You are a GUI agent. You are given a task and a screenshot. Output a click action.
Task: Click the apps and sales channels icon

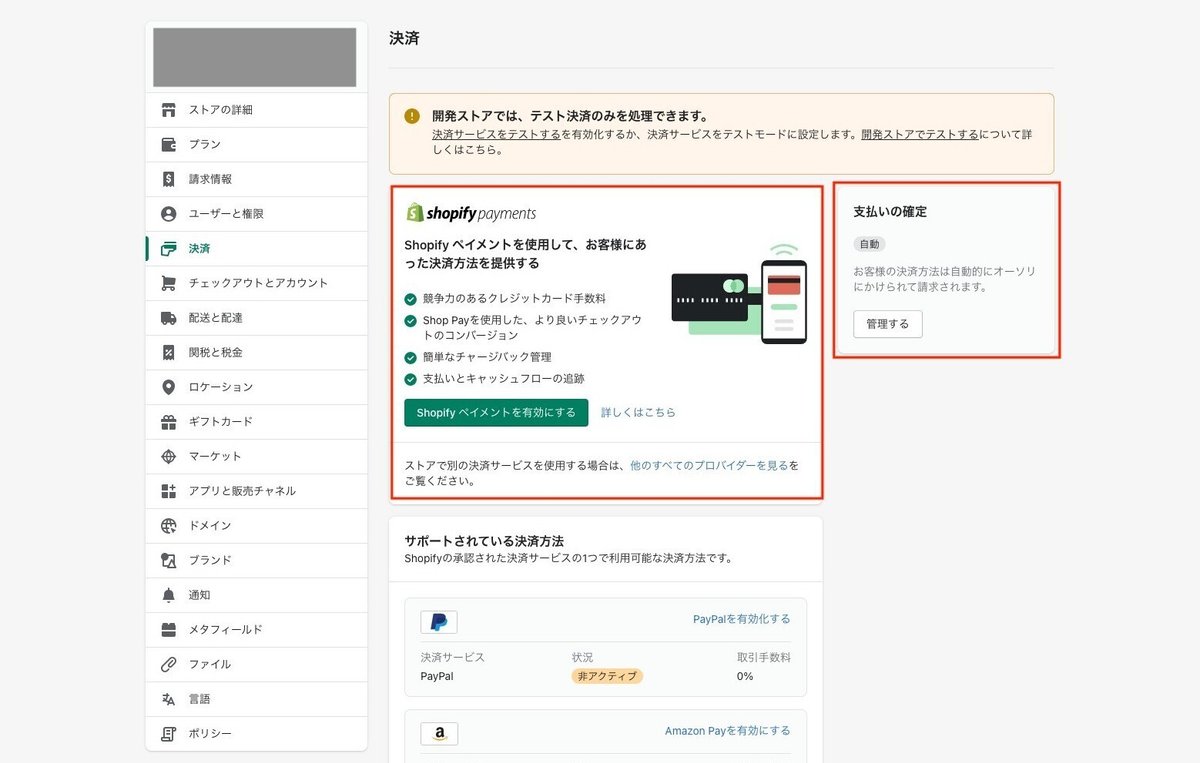pos(168,491)
